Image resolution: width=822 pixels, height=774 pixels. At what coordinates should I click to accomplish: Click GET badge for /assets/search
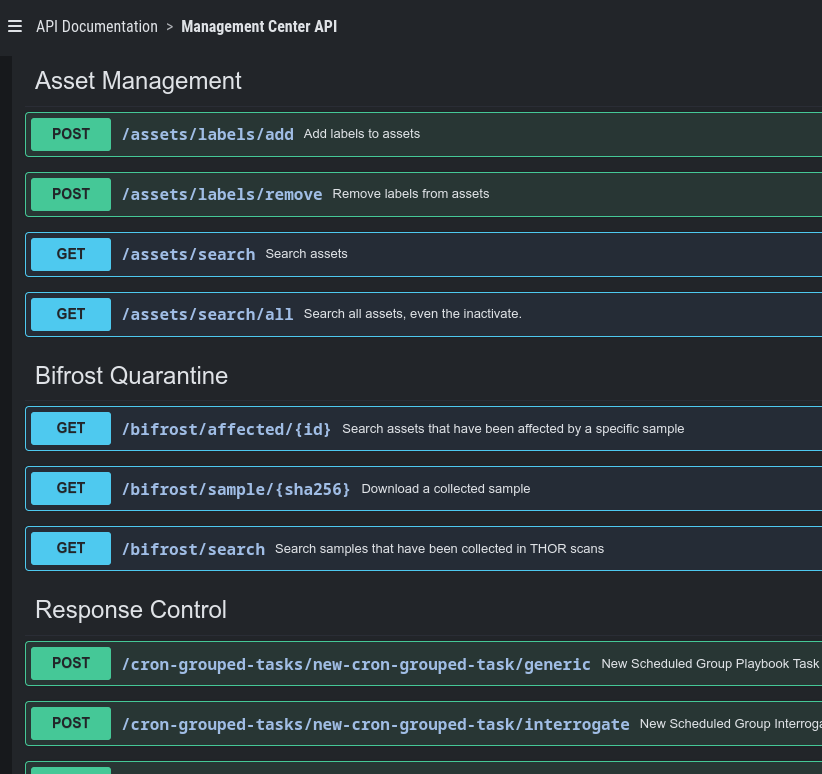click(x=71, y=254)
